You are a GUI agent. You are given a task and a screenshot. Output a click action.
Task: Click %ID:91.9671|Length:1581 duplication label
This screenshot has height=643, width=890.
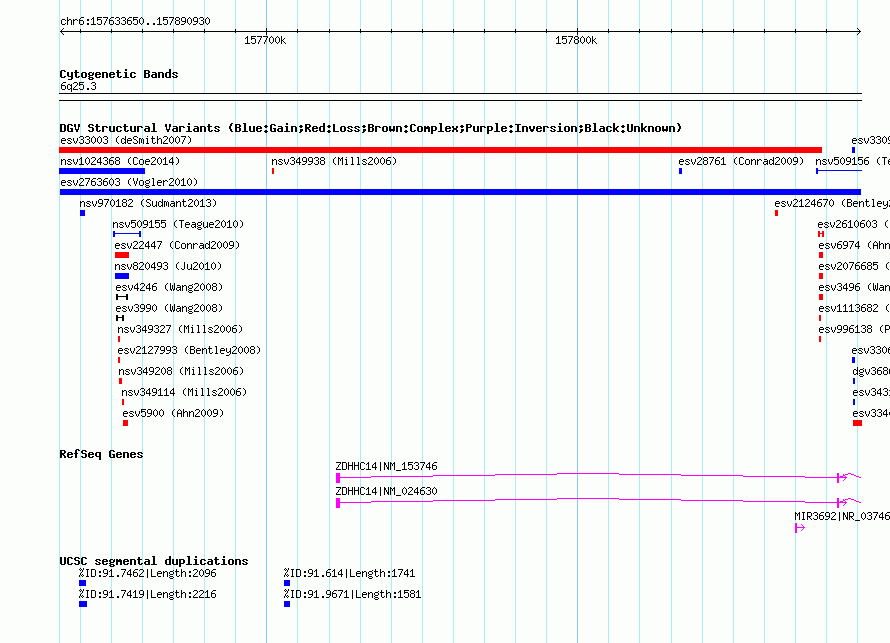coord(352,594)
